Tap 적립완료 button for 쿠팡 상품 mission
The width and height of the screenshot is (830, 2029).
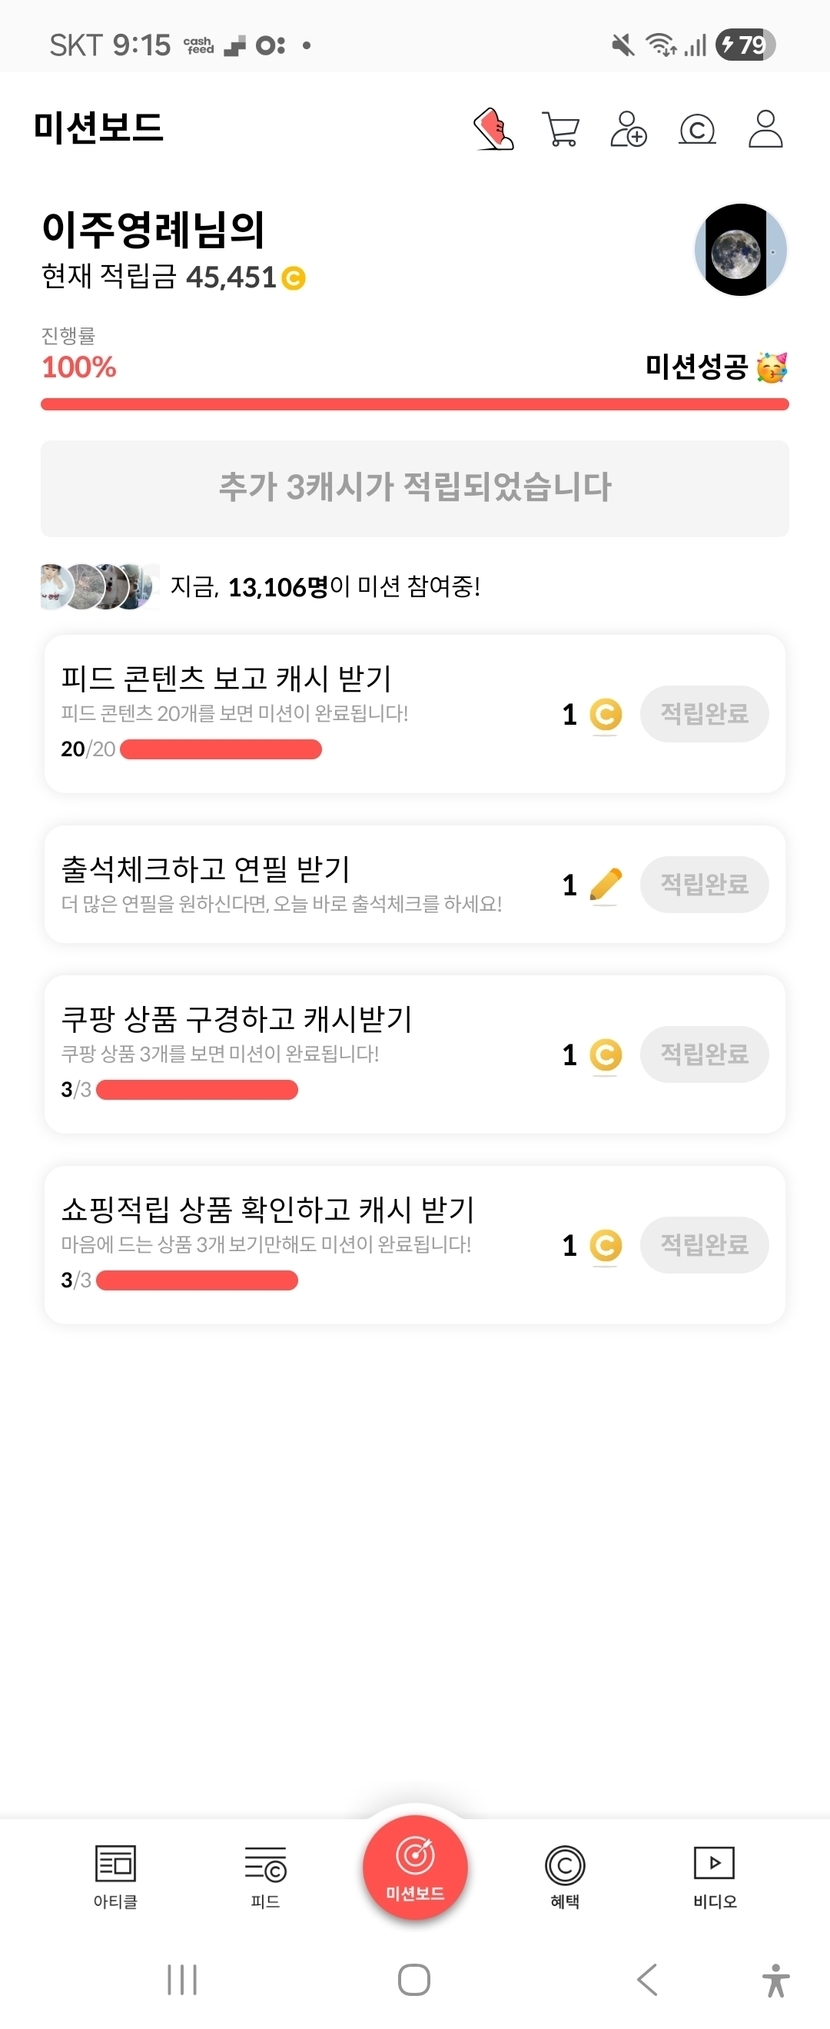tap(704, 1054)
